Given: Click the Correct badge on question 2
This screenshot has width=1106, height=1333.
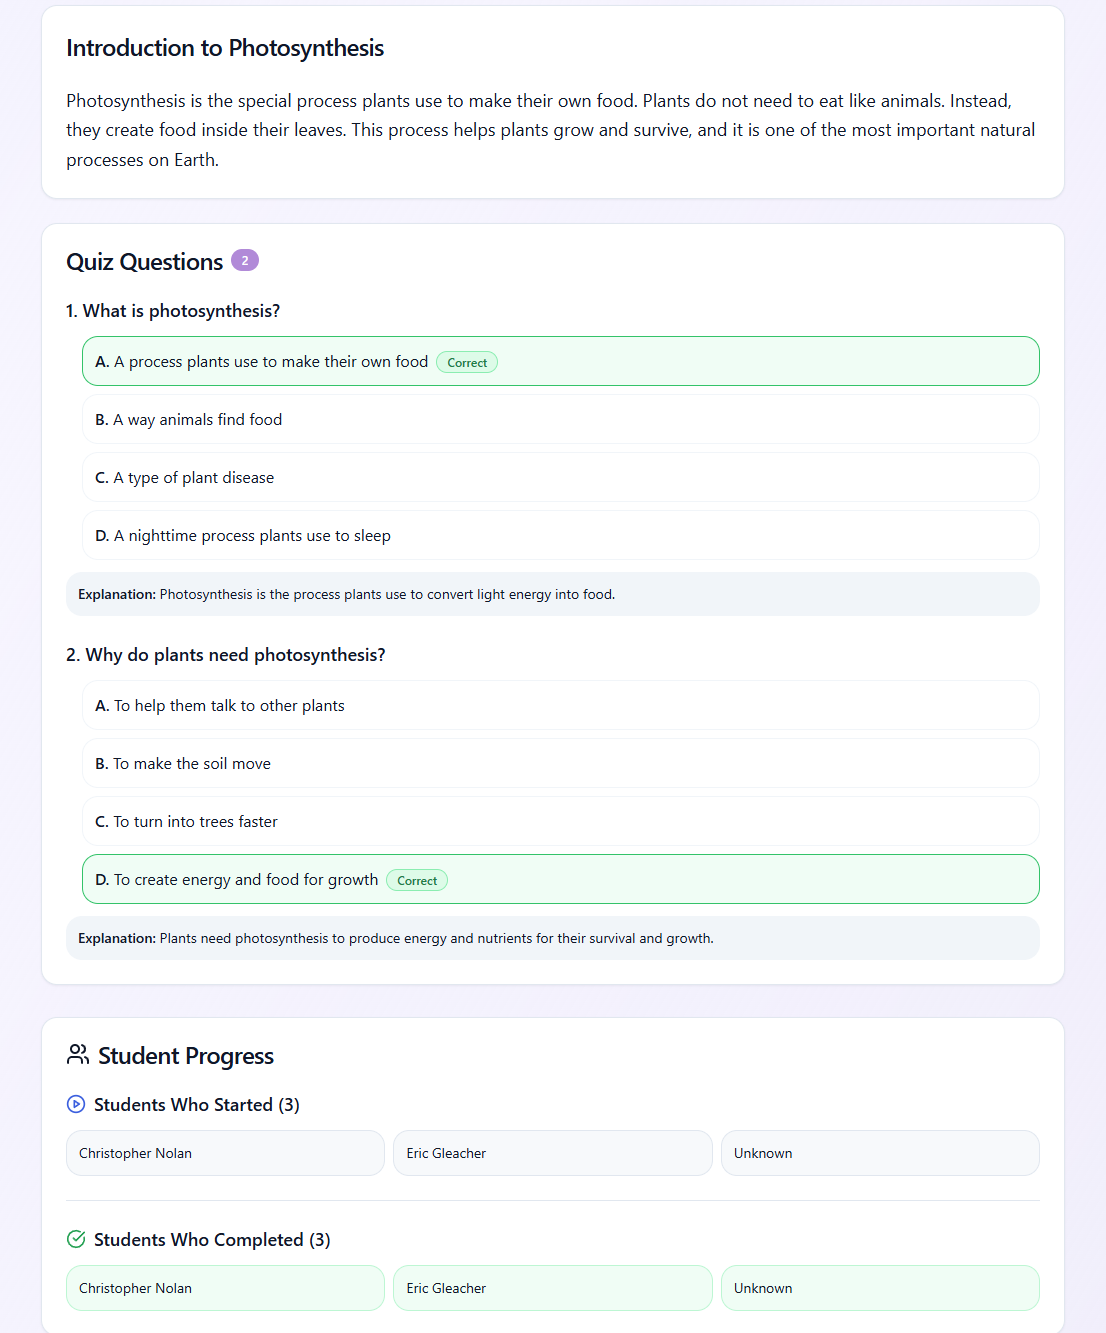Looking at the screenshot, I should 417,881.
